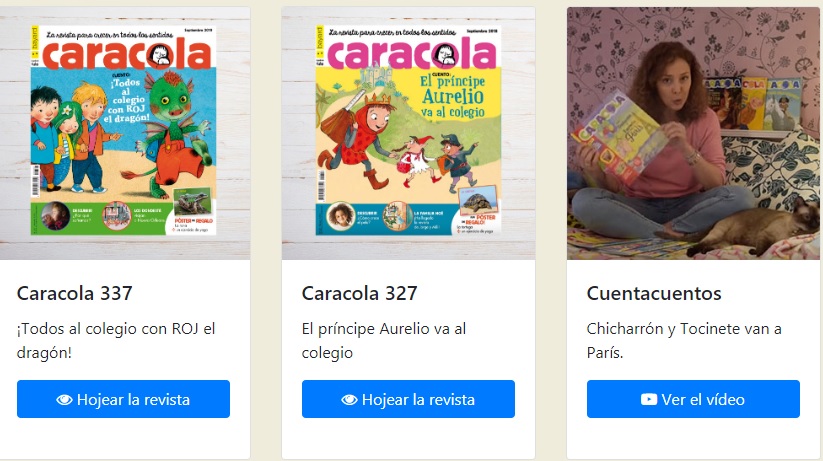Open the Caracola 337 cover image
Viewport: 823px width, 461px height.
[123, 133]
